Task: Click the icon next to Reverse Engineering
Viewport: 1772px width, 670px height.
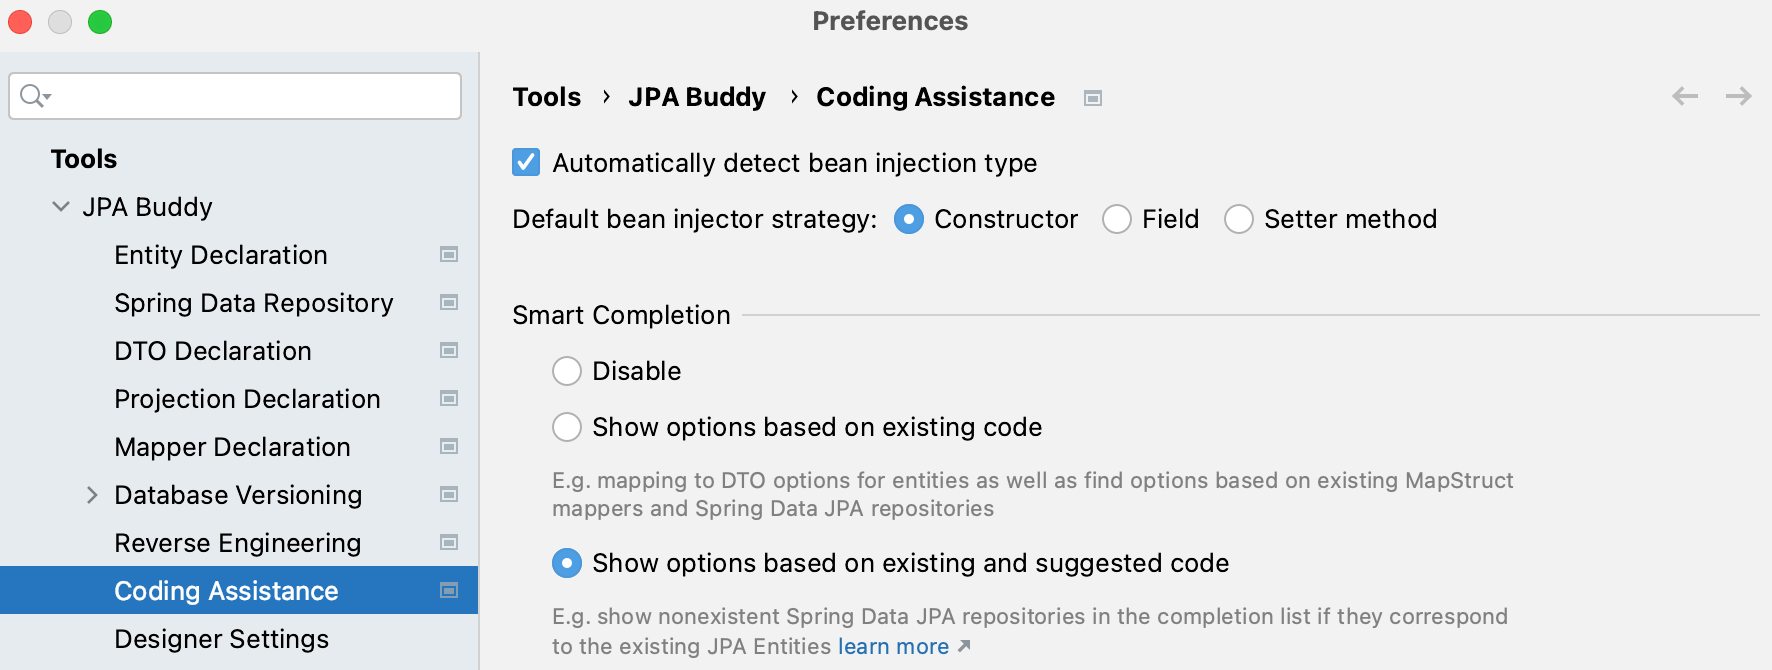Action: (448, 543)
